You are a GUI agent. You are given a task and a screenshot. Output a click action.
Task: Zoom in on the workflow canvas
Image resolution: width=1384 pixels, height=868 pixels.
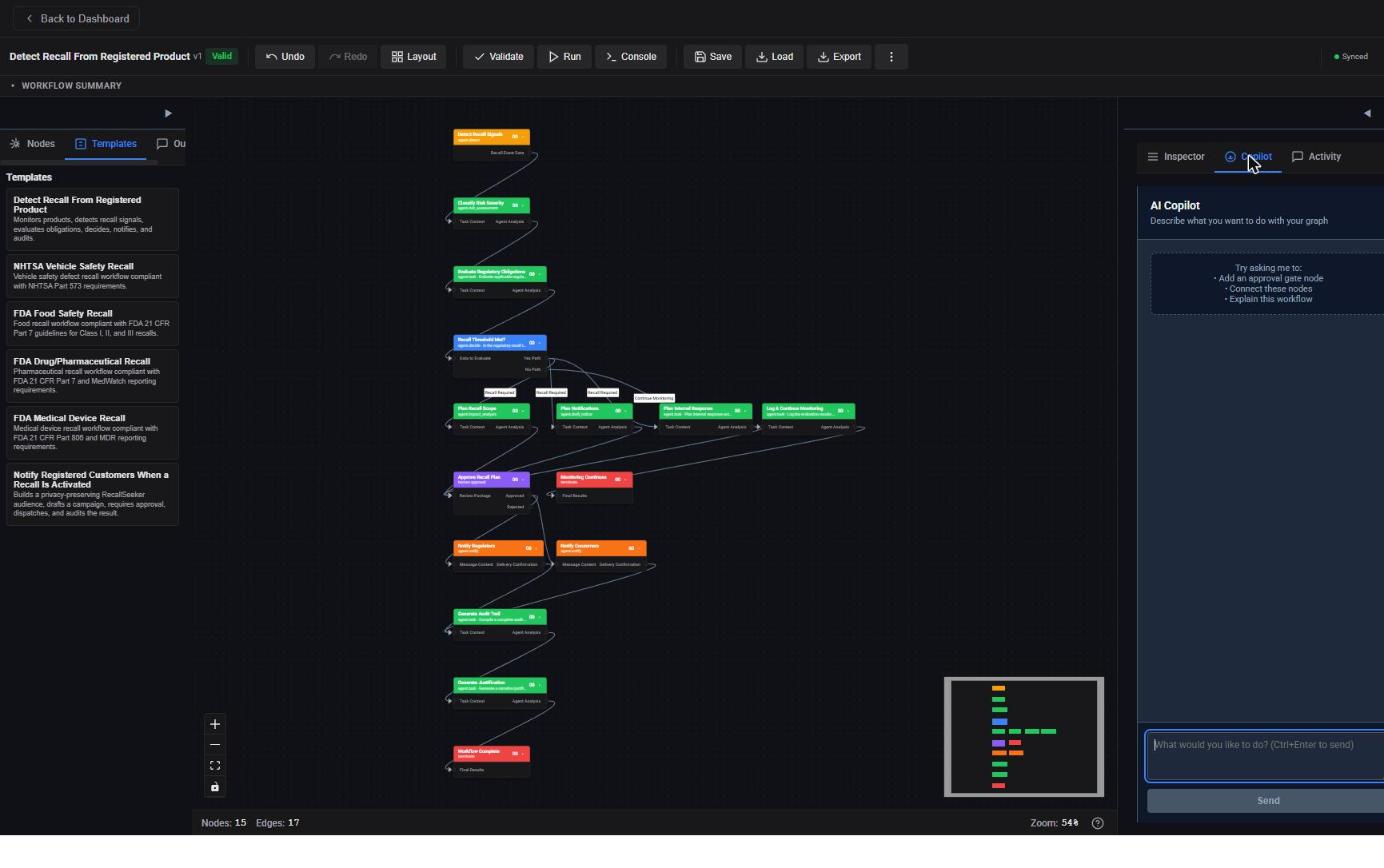click(215, 724)
